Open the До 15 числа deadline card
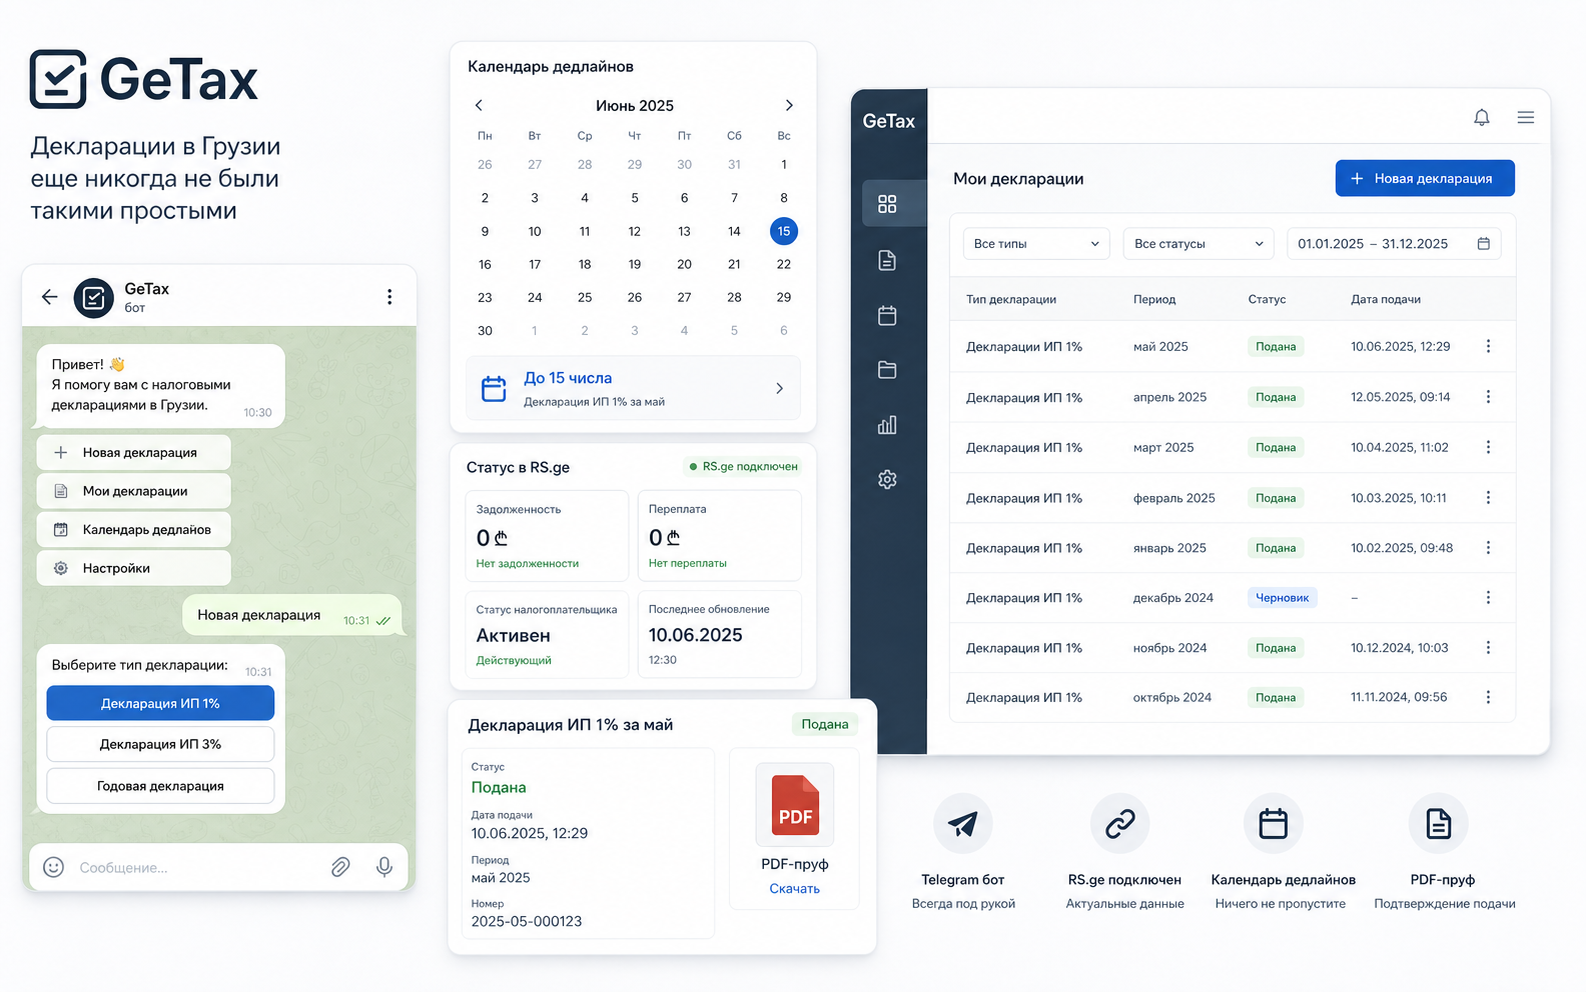Screen dimensions: 1586x992 click(x=633, y=388)
